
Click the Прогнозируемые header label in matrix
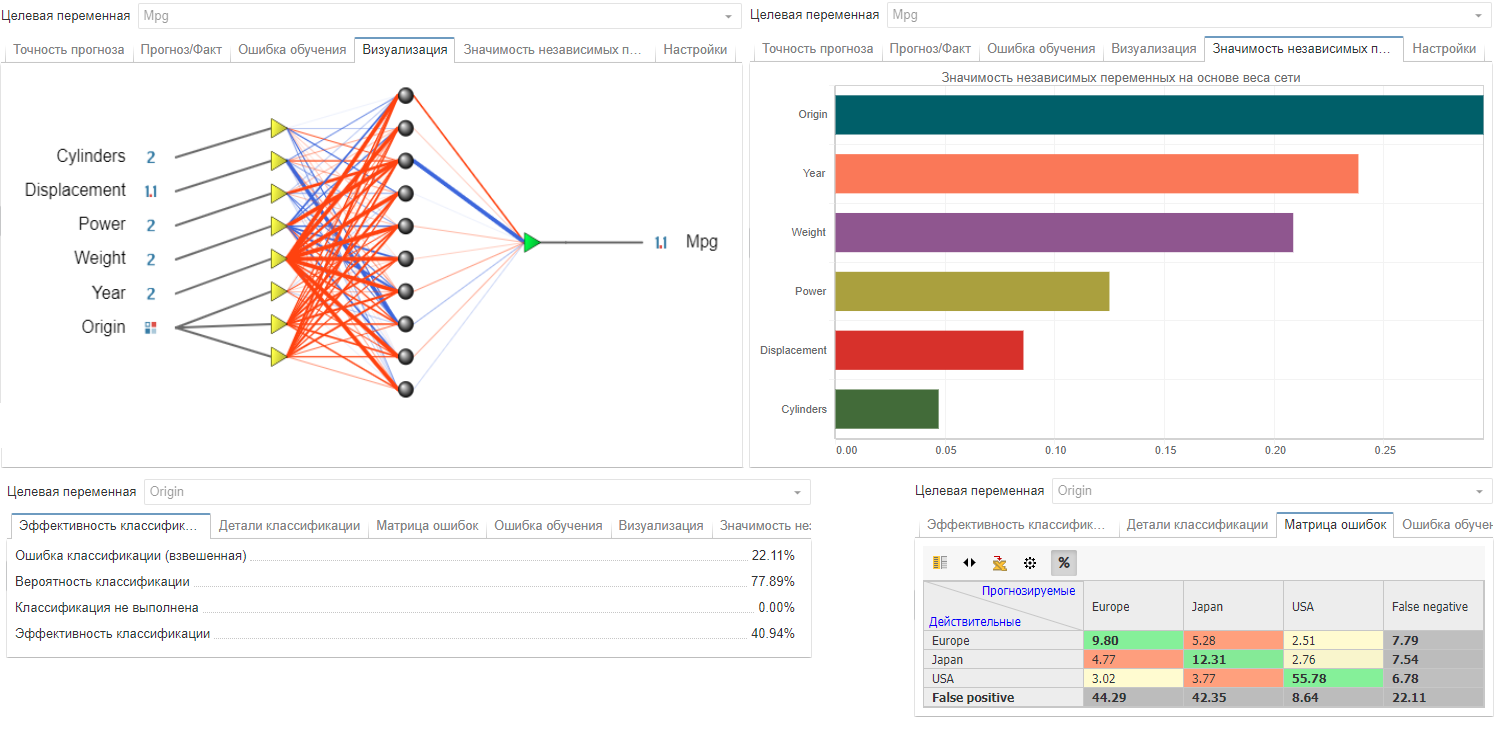(1028, 591)
